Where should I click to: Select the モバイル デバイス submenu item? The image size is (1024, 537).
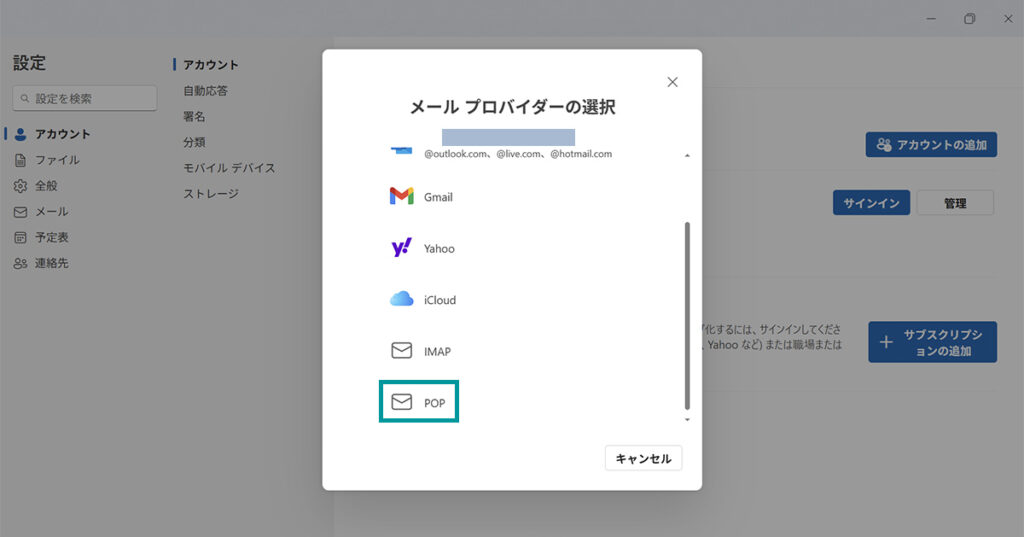pyautogui.click(x=229, y=168)
